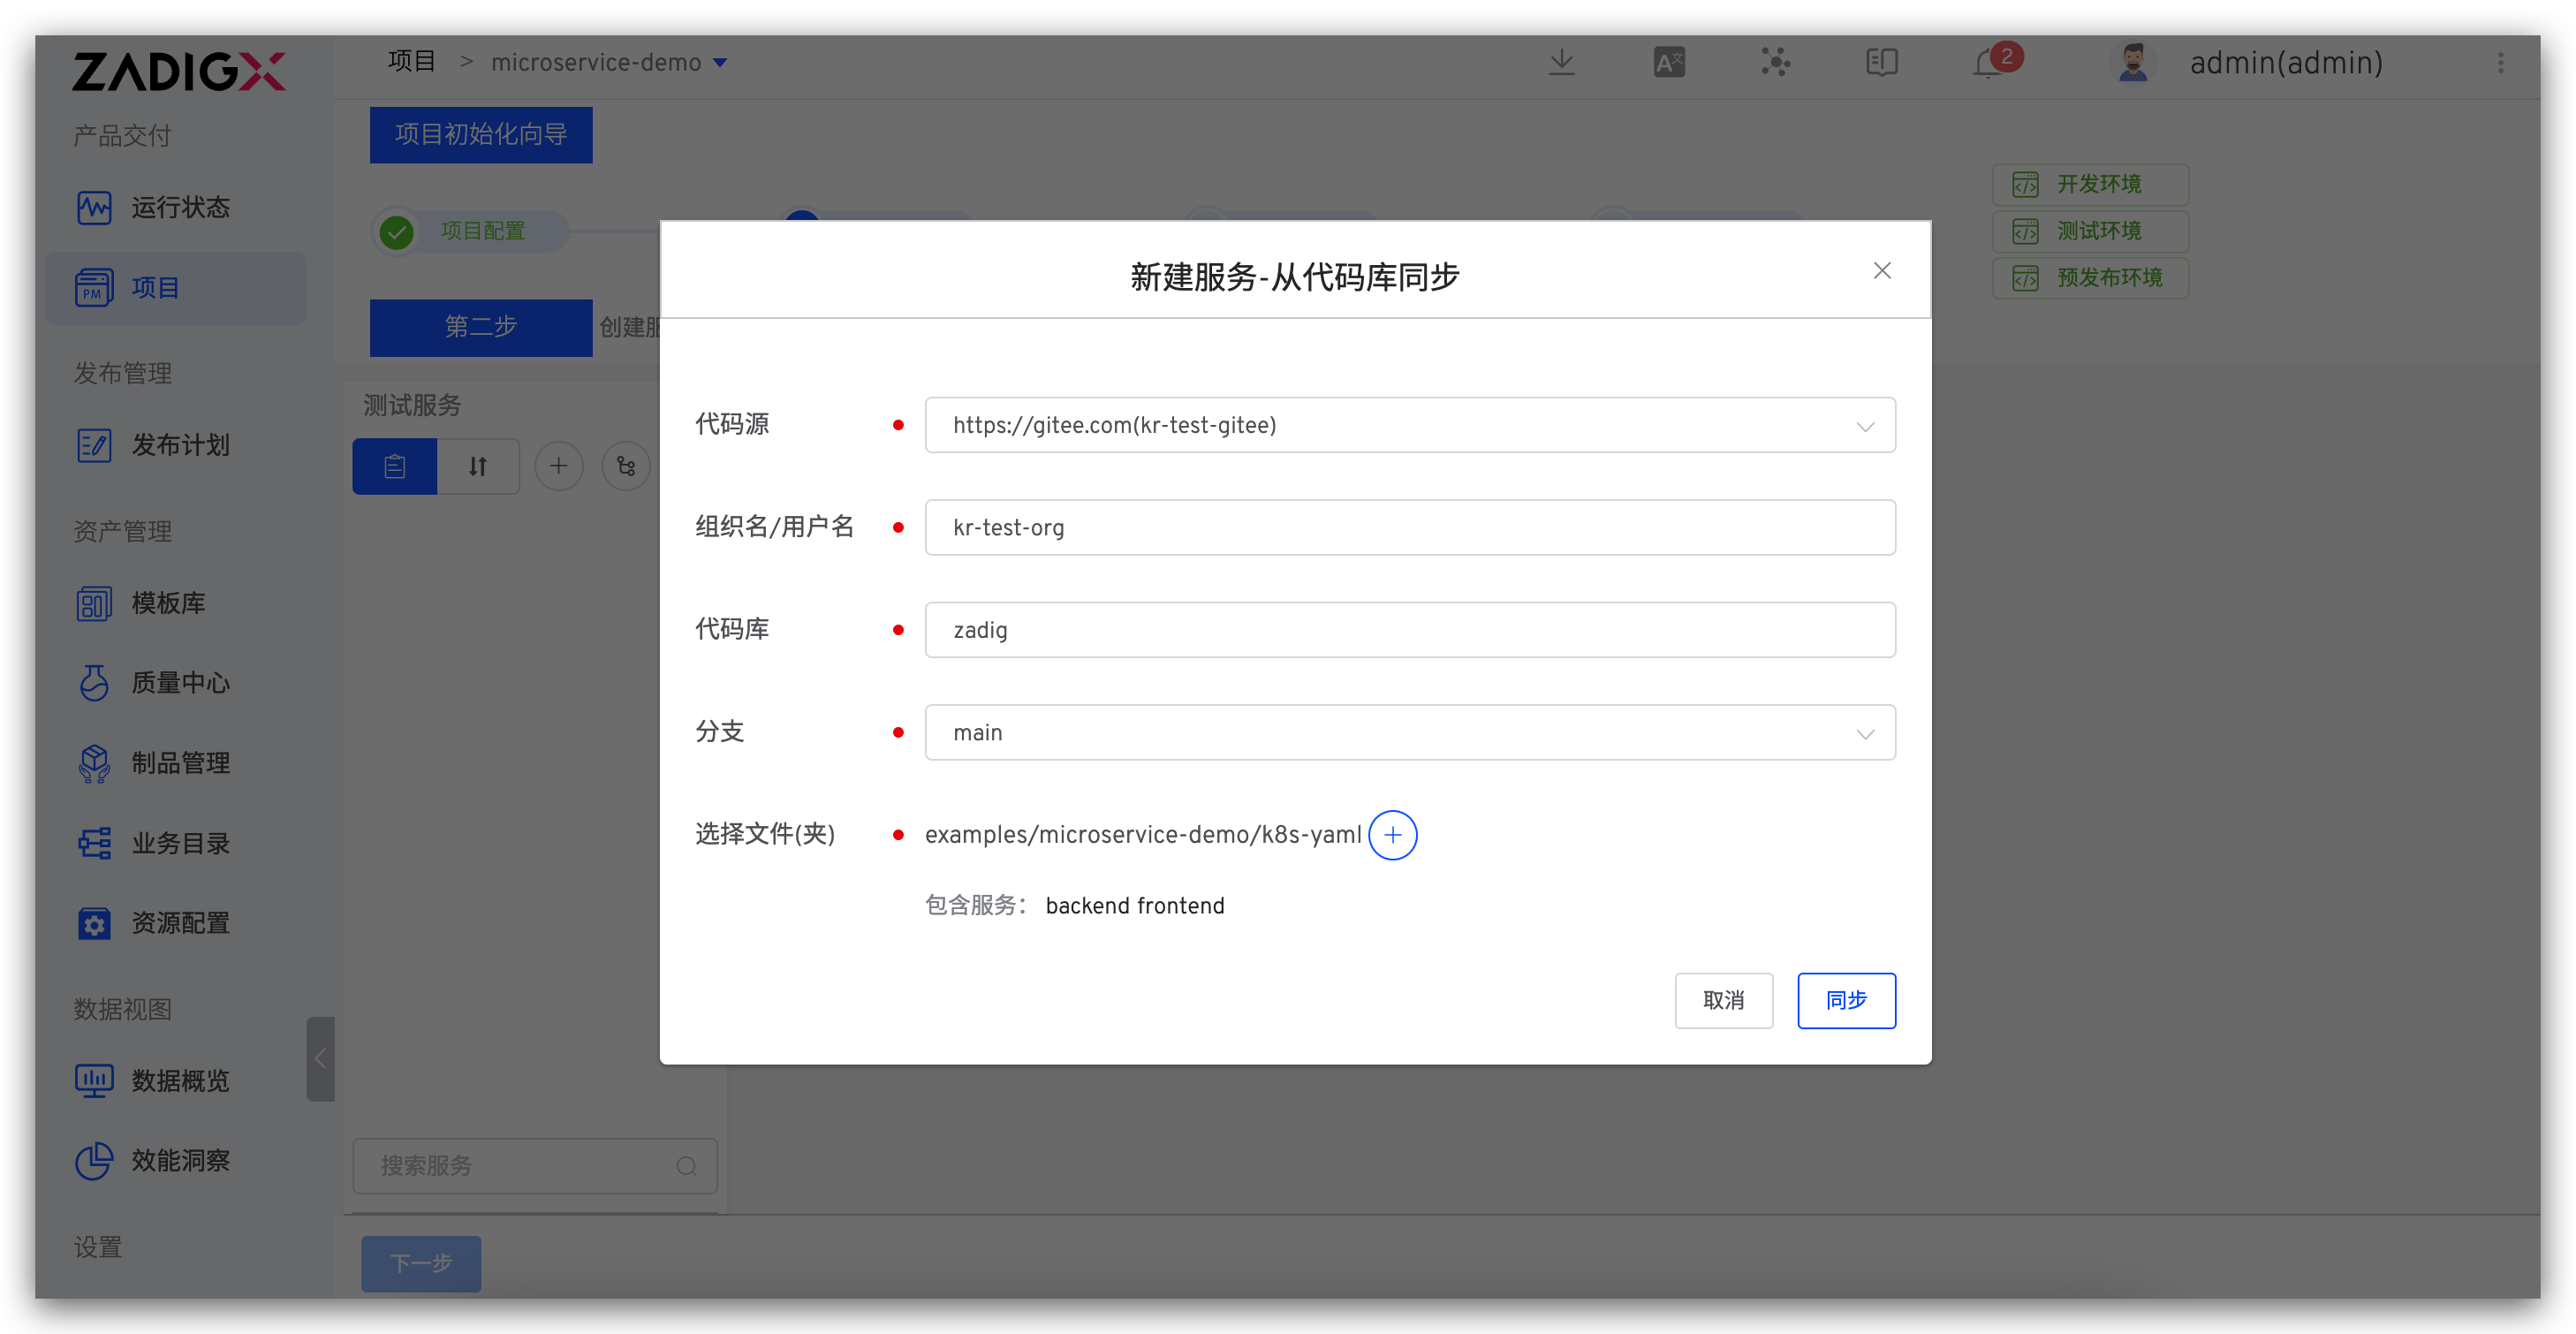
Task: Click the language translate icon
Action: (x=1669, y=62)
